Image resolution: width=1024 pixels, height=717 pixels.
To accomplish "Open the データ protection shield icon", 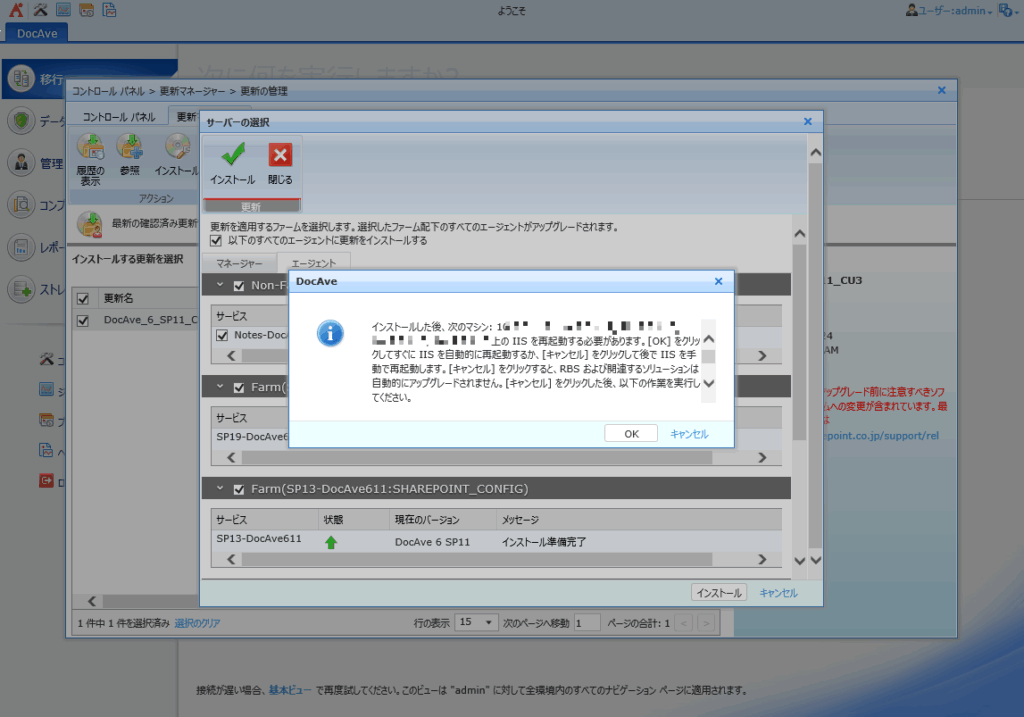I will click(x=21, y=121).
